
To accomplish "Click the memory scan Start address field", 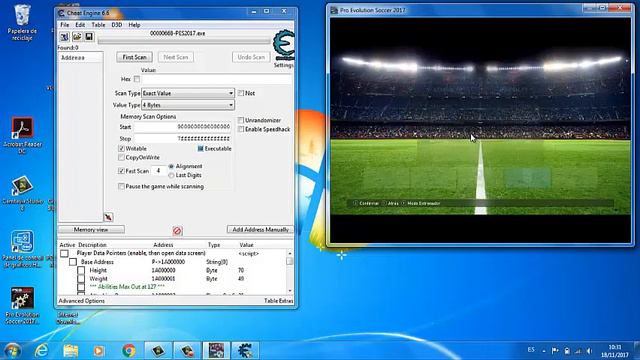I will (x=182, y=127).
